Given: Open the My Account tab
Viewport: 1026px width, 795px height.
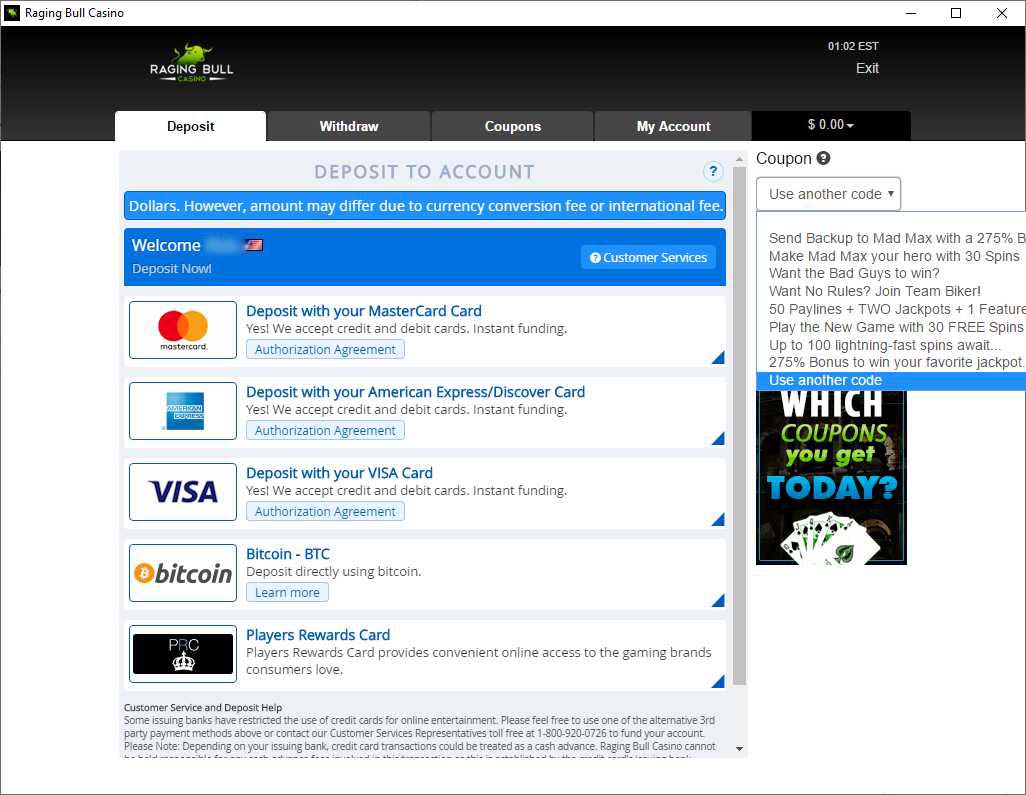Looking at the screenshot, I should click(673, 126).
